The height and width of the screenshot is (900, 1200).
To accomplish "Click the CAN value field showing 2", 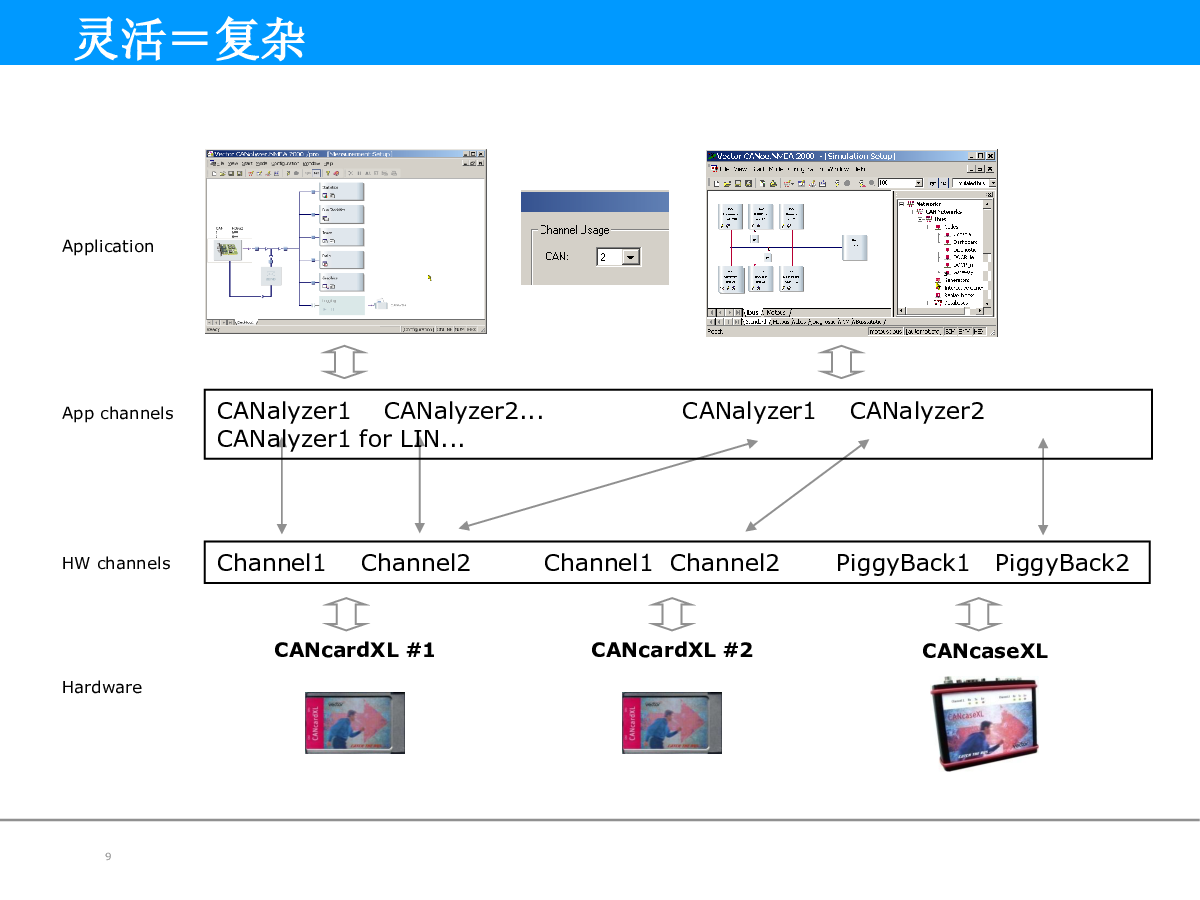I will [x=609, y=257].
